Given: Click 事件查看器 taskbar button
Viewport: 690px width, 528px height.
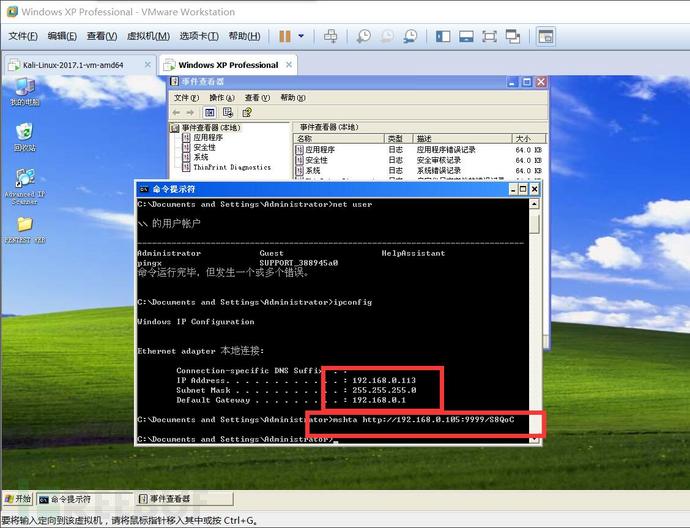Looking at the screenshot, I should click(x=184, y=499).
